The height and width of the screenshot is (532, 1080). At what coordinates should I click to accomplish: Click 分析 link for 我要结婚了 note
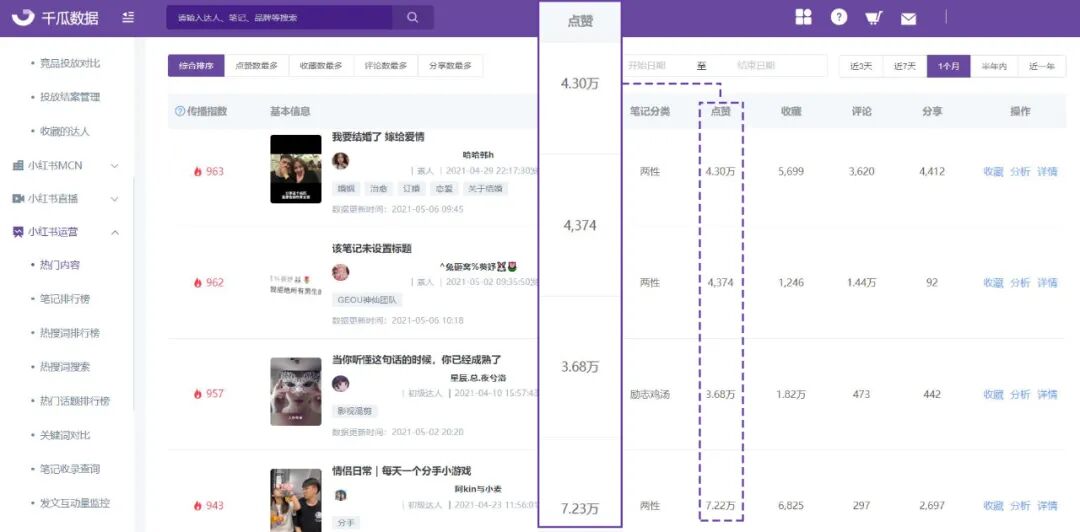[1020, 172]
